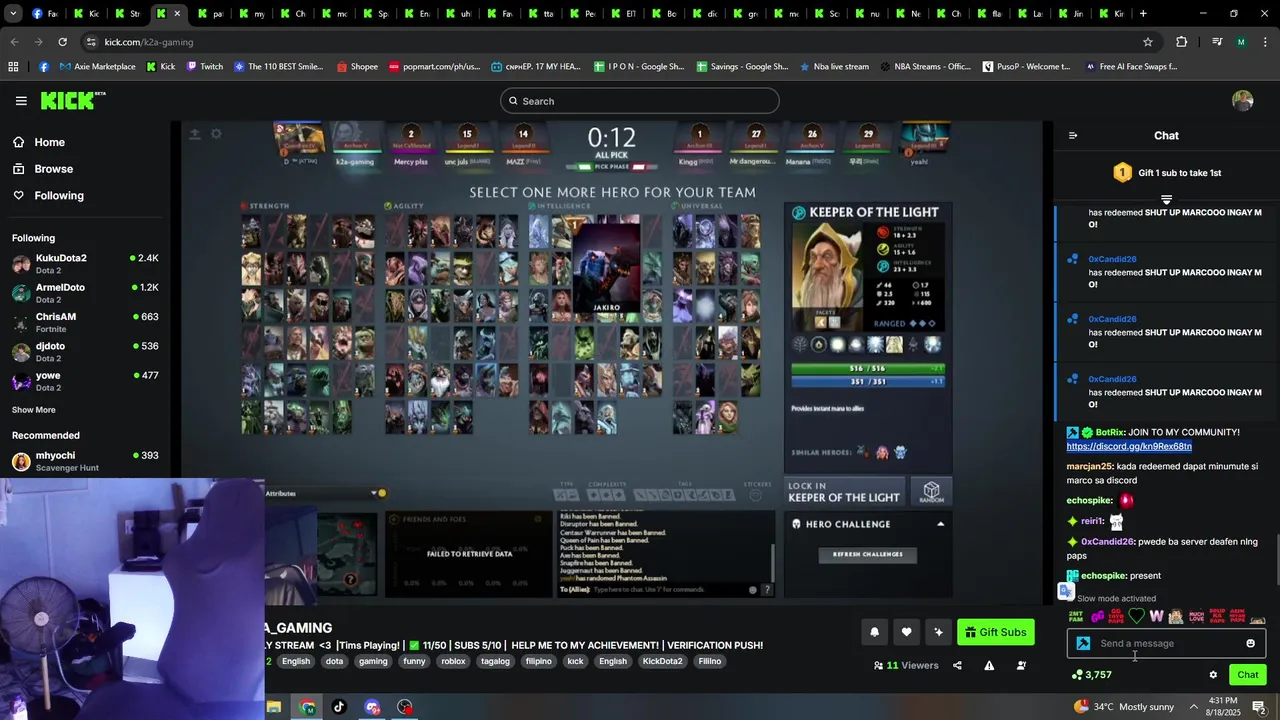This screenshot has width=1280, height=720.
Task: Bookmark this page with star icon
Action: 1148,42
